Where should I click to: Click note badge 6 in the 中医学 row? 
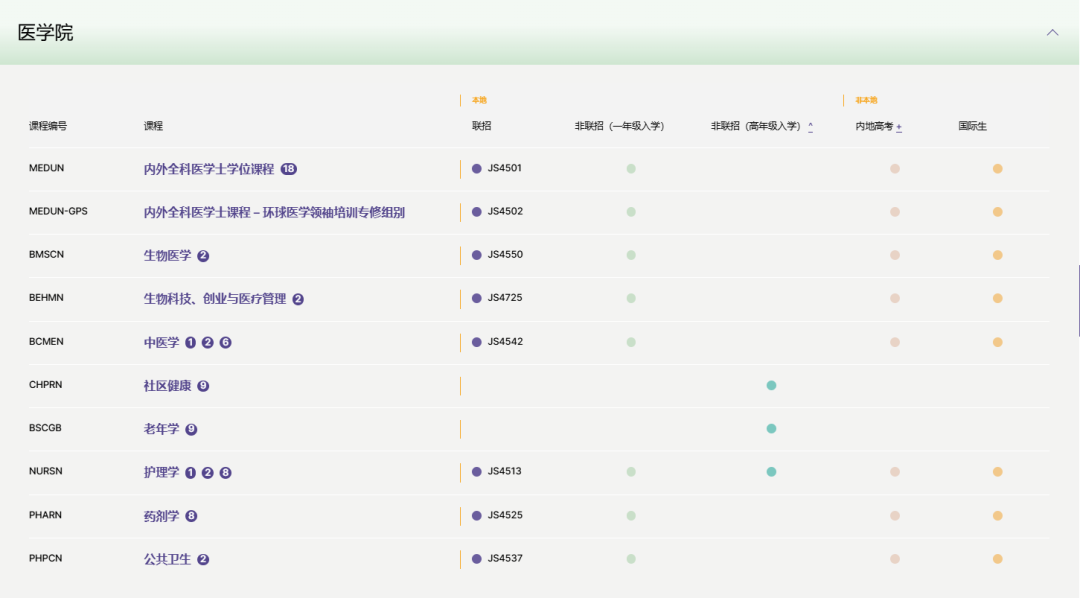225,343
